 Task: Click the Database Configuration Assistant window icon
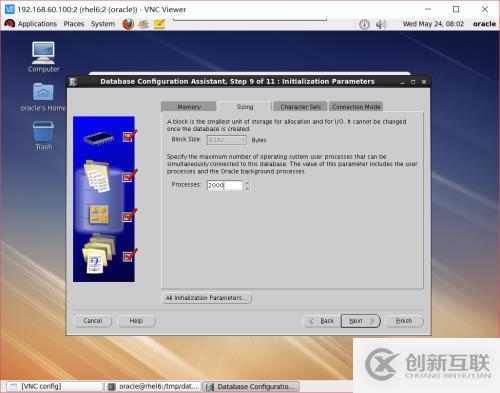73,81
